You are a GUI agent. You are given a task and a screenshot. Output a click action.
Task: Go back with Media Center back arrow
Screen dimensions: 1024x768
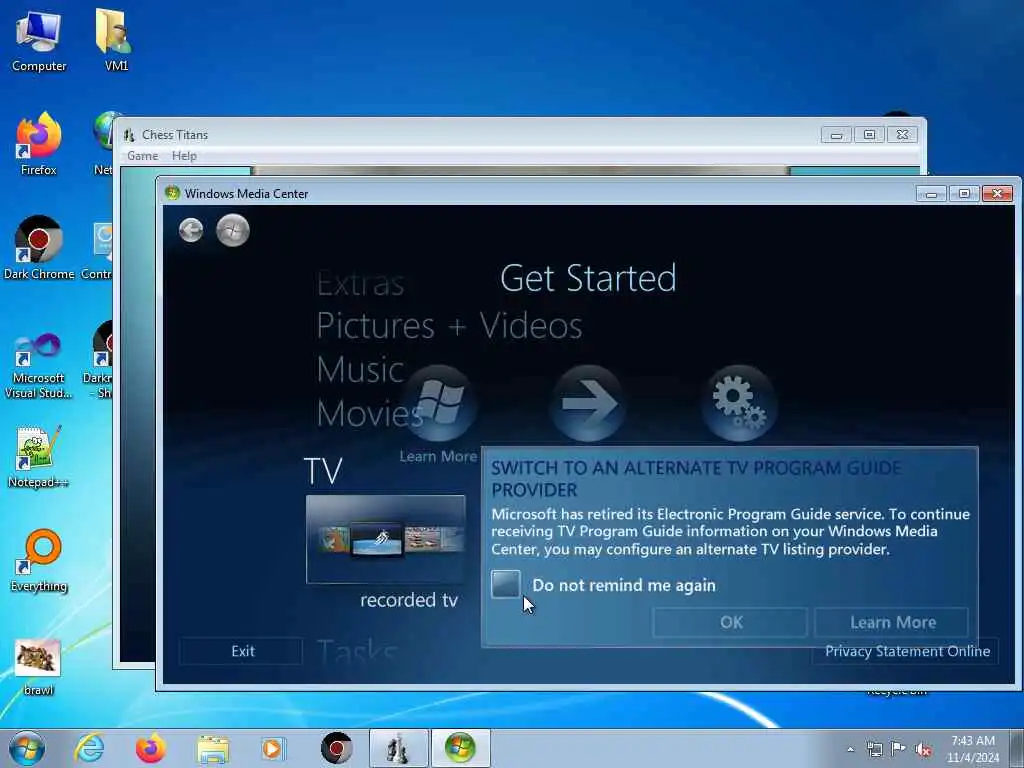[191, 230]
